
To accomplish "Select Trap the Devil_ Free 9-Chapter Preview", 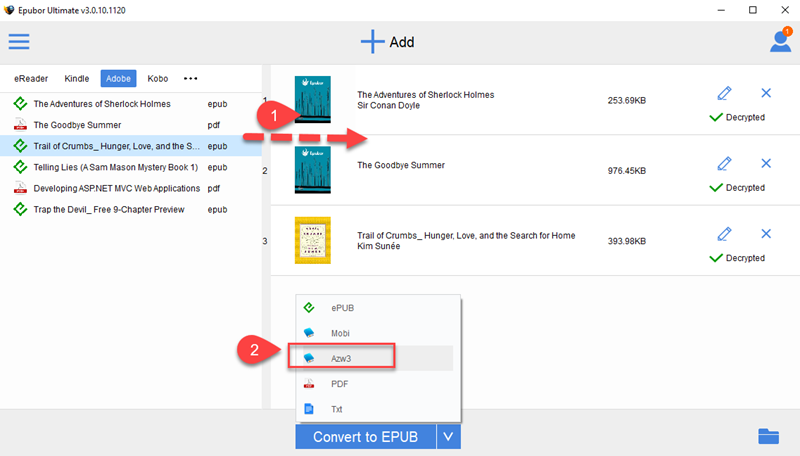I will pyautogui.click(x=131, y=209).
